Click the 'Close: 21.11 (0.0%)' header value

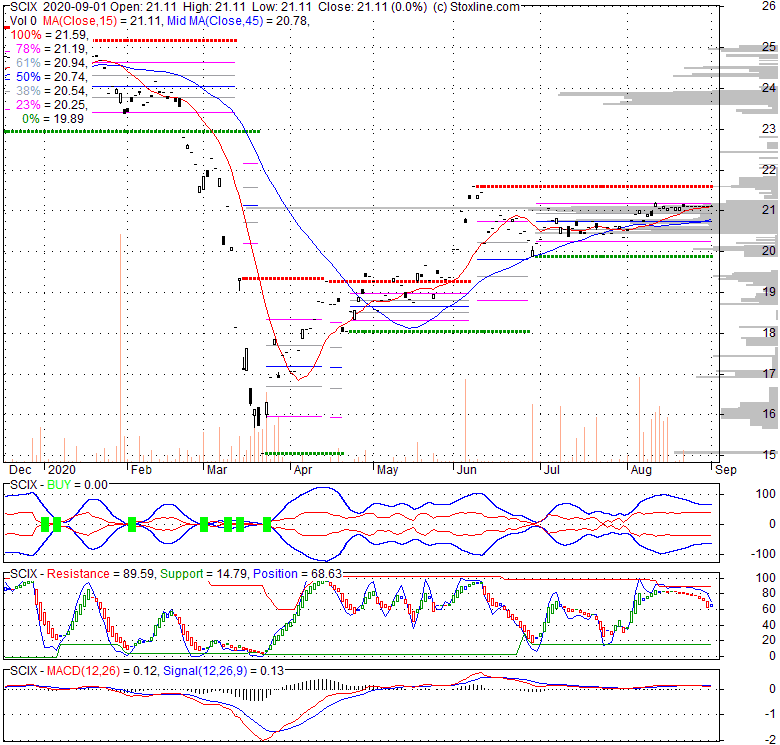pos(372,7)
